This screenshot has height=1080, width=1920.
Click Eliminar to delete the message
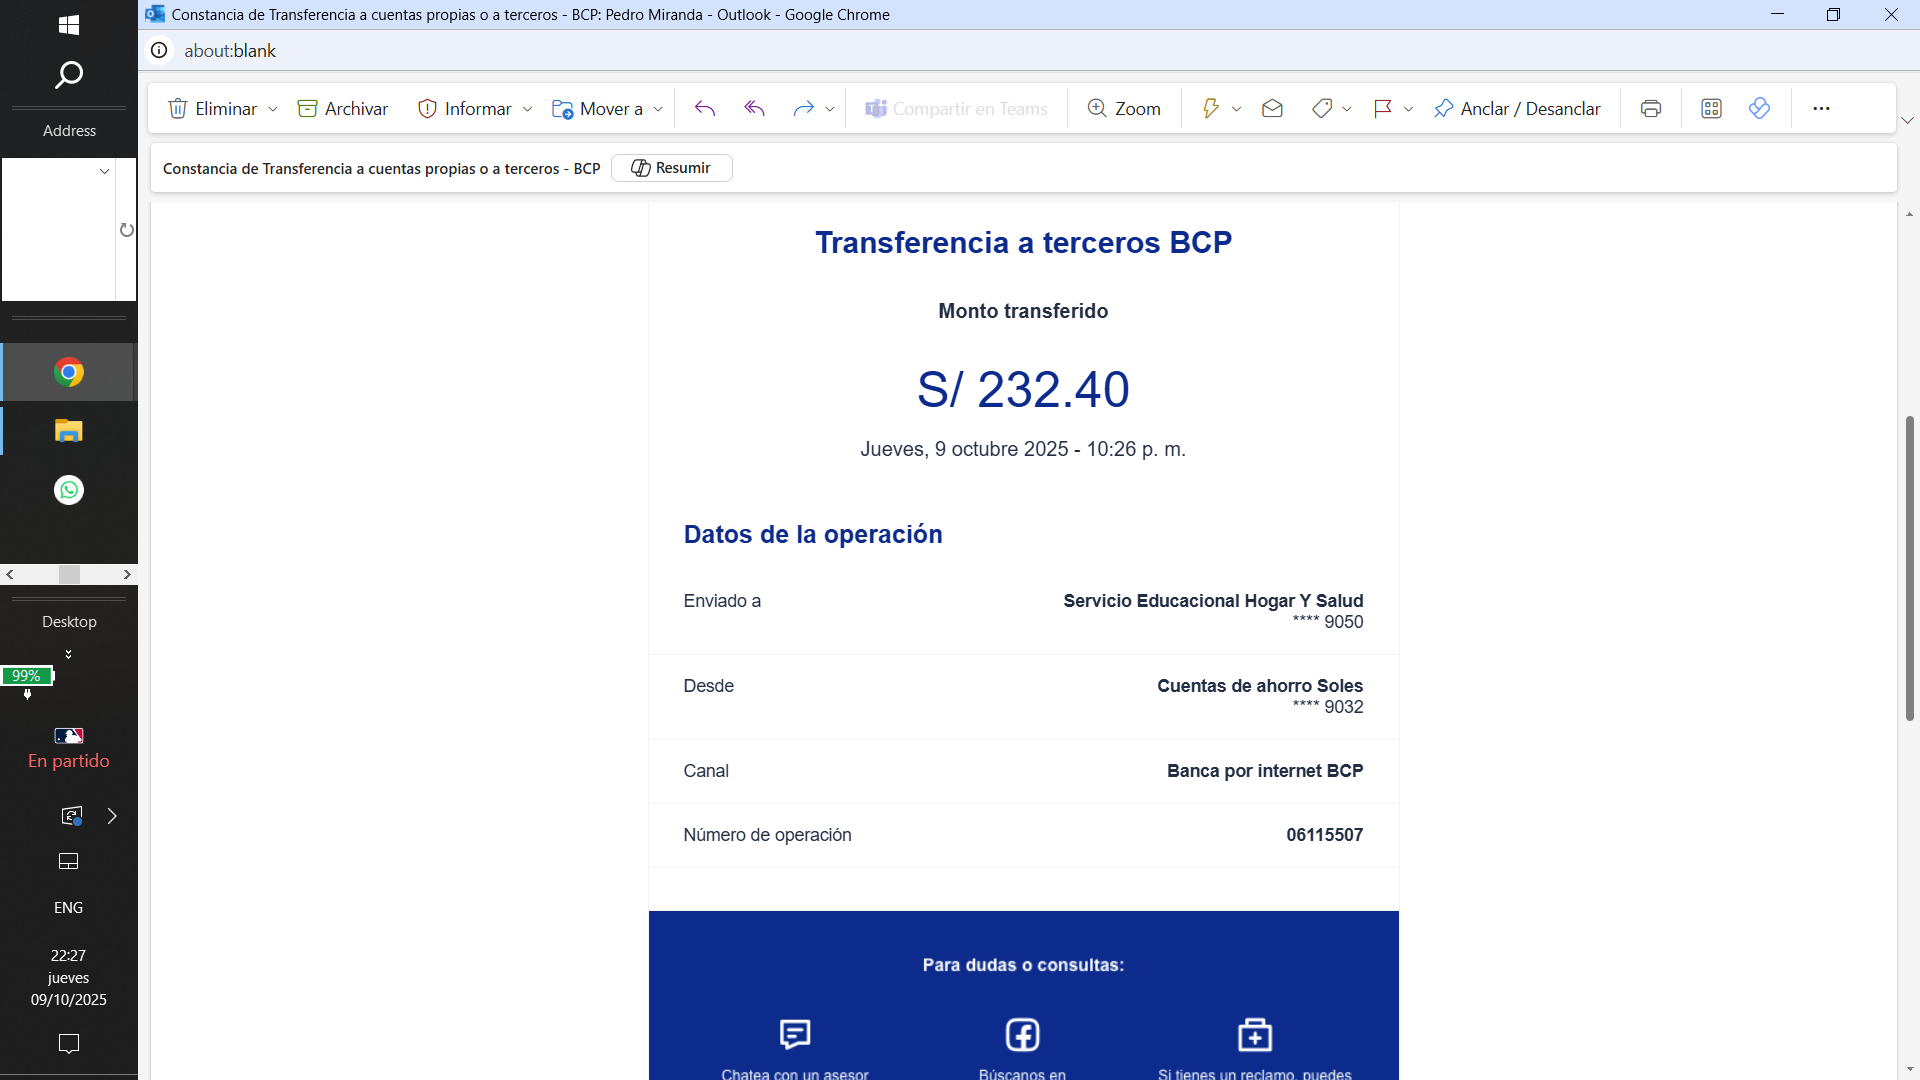coord(213,109)
